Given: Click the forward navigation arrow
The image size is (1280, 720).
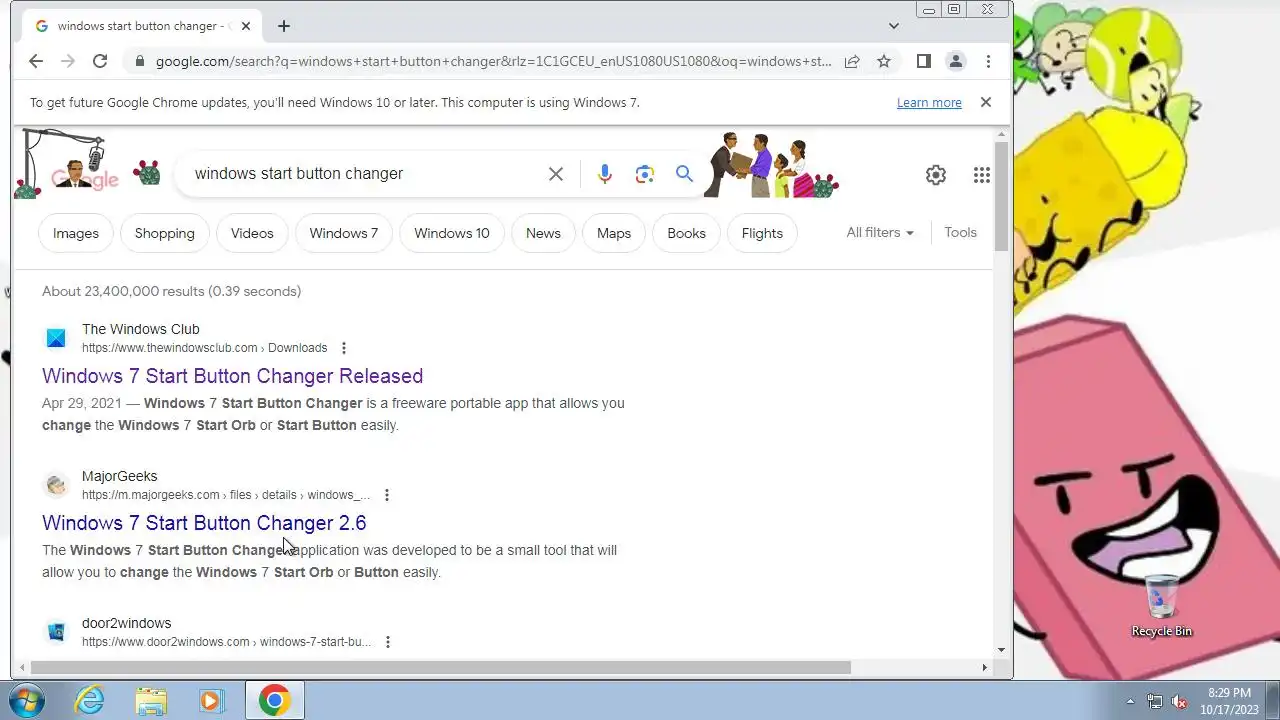Looking at the screenshot, I should tap(68, 61).
